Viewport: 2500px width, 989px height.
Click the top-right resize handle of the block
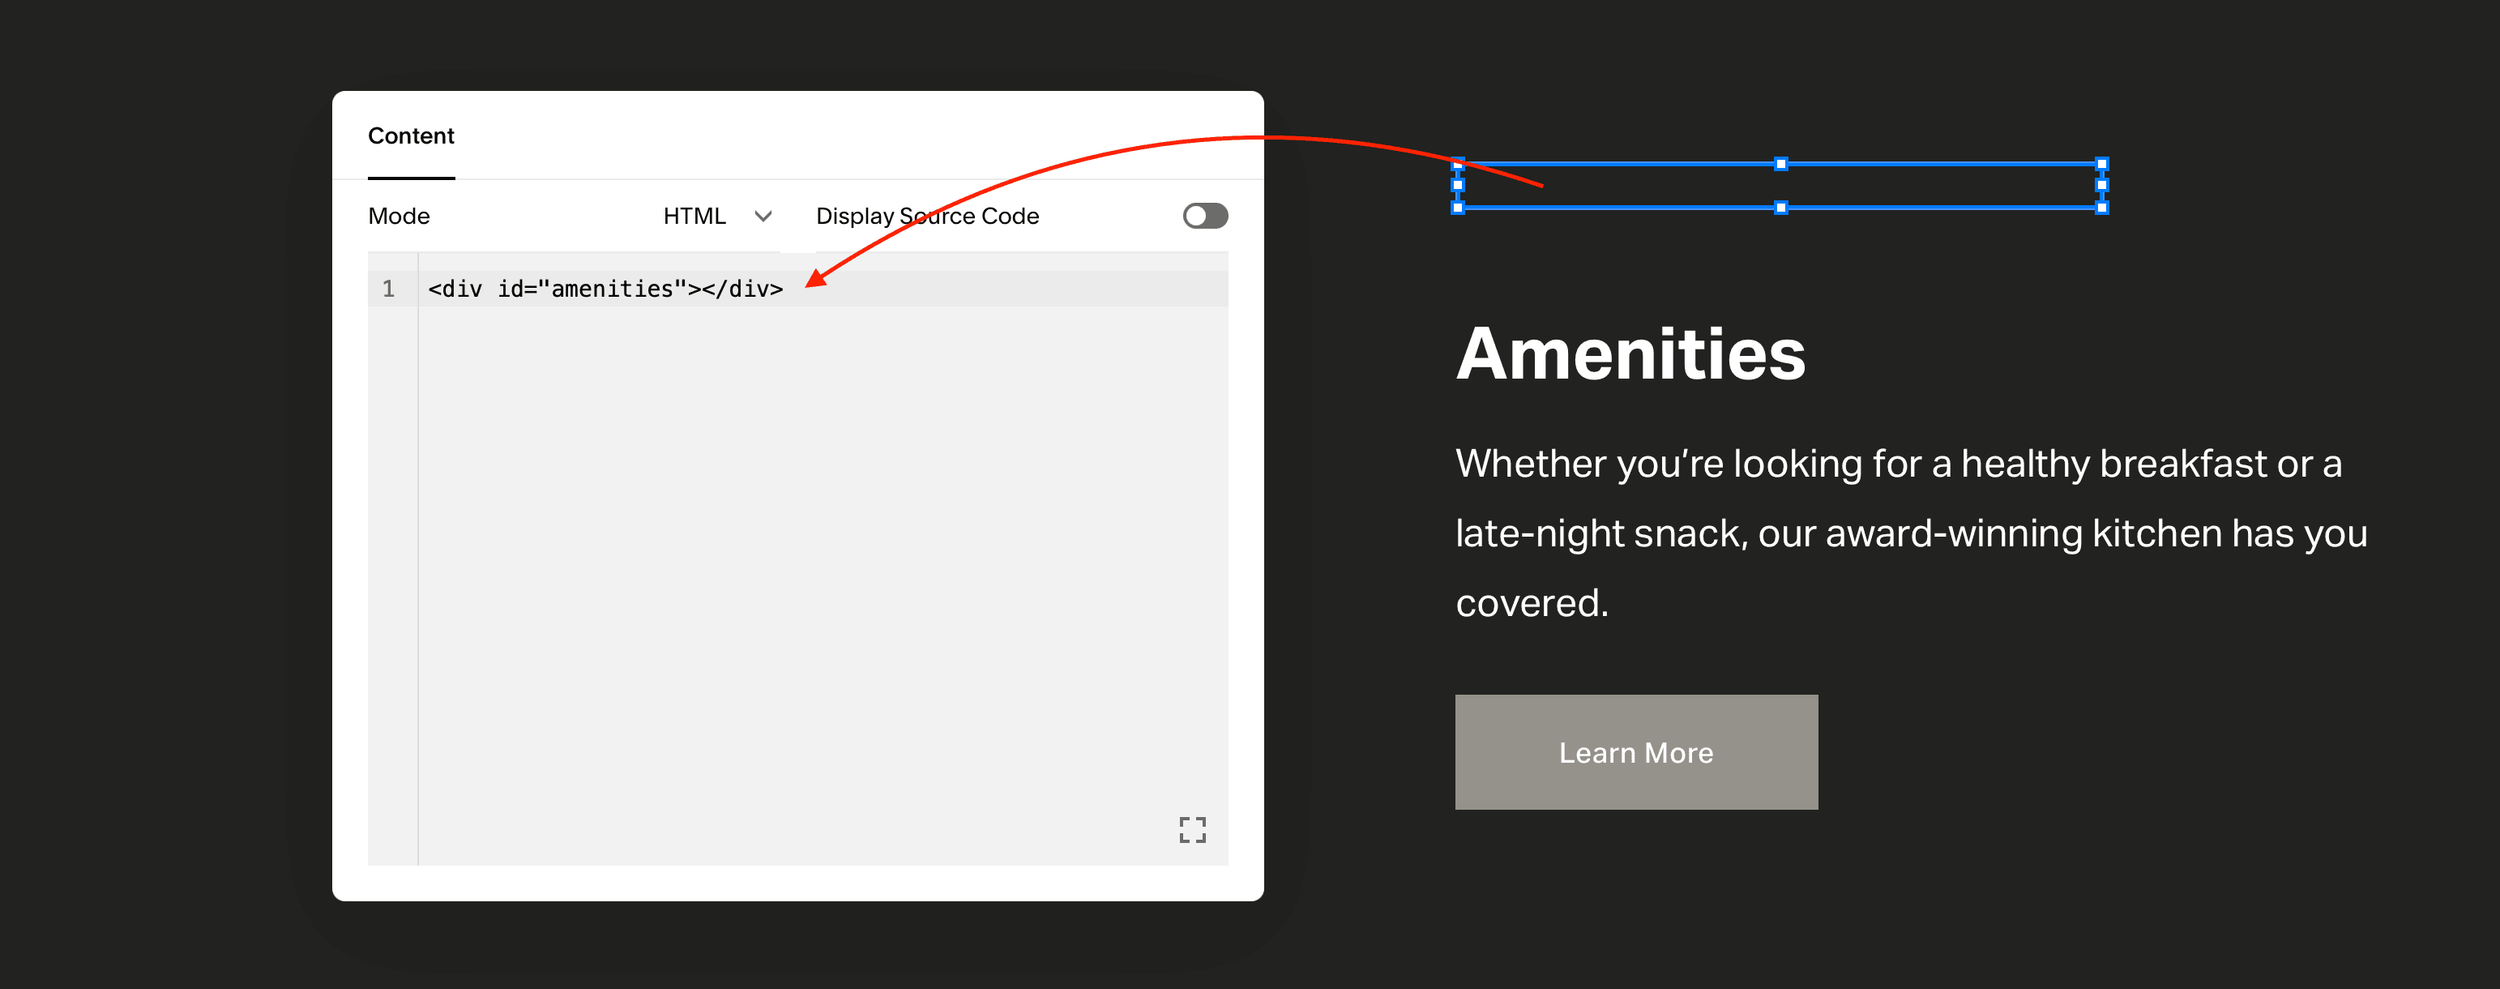2101,162
